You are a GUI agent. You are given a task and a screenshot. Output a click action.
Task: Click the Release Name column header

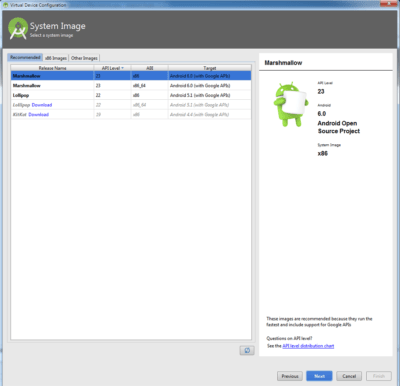(52, 68)
